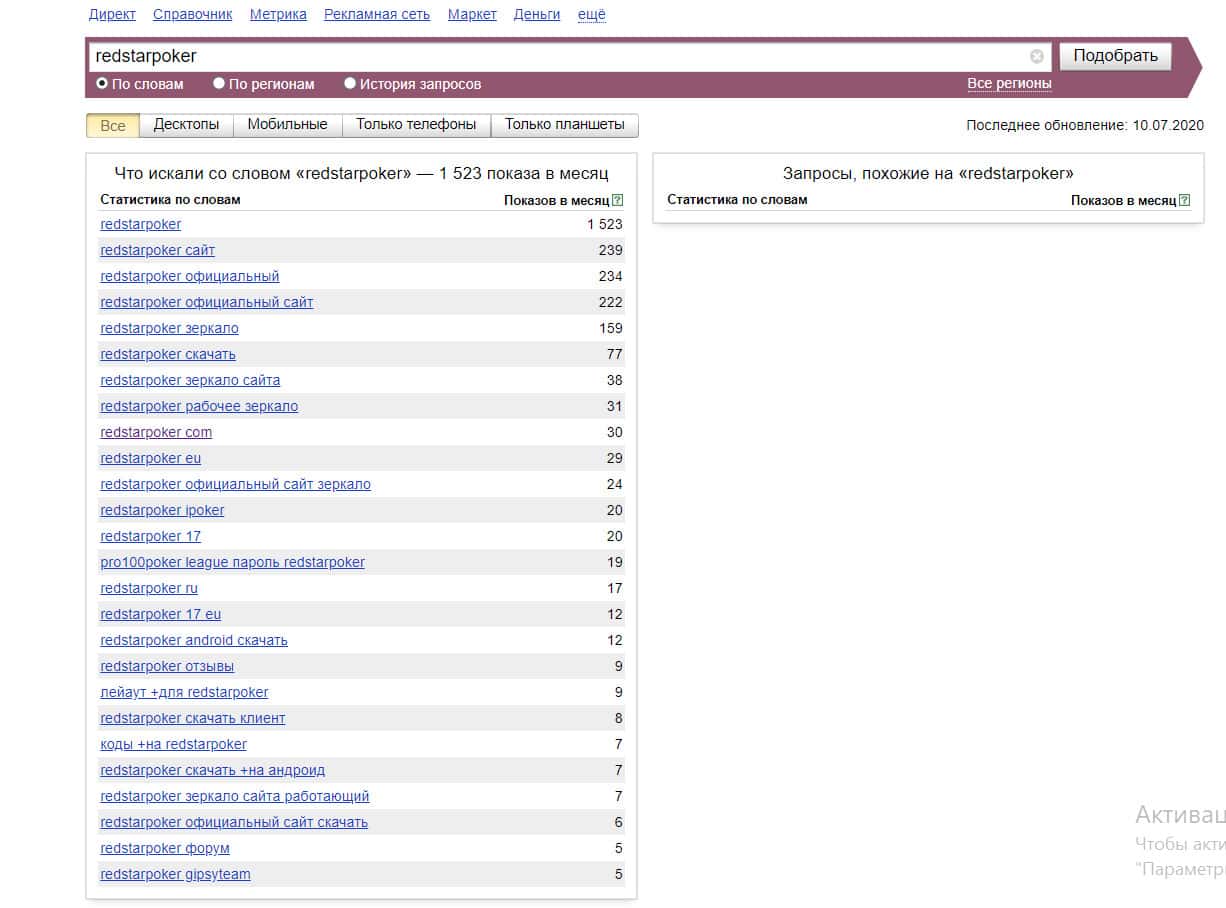Click the help icon in the similar queries header
The width and height of the screenshot is (1226, 908).
pyautogui.click(x=1184, y=200)
